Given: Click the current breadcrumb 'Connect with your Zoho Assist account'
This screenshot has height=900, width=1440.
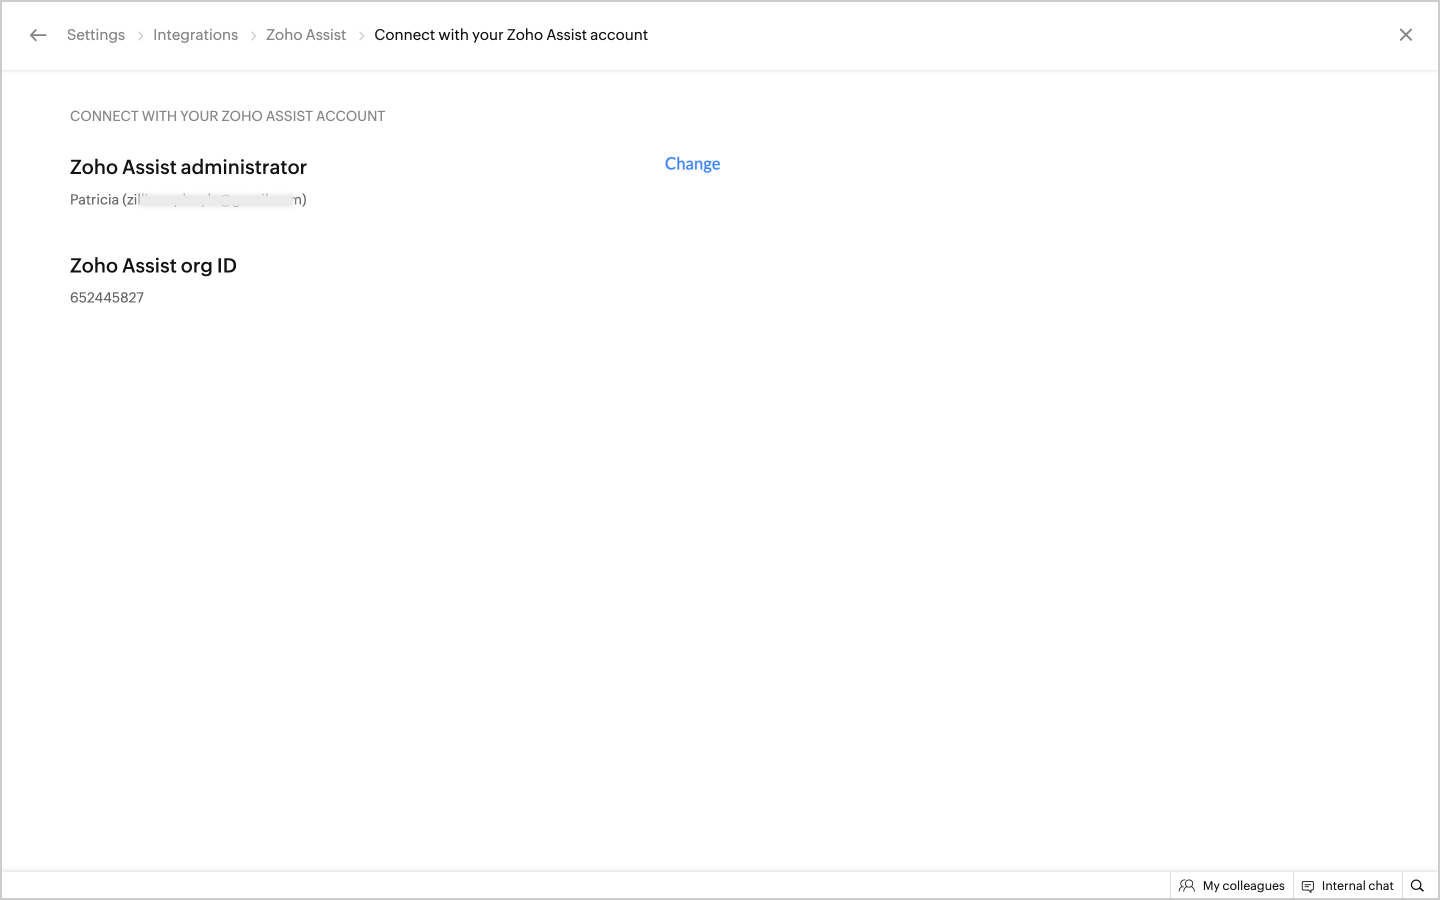Looking at the screenshot, I should point(511,35).
